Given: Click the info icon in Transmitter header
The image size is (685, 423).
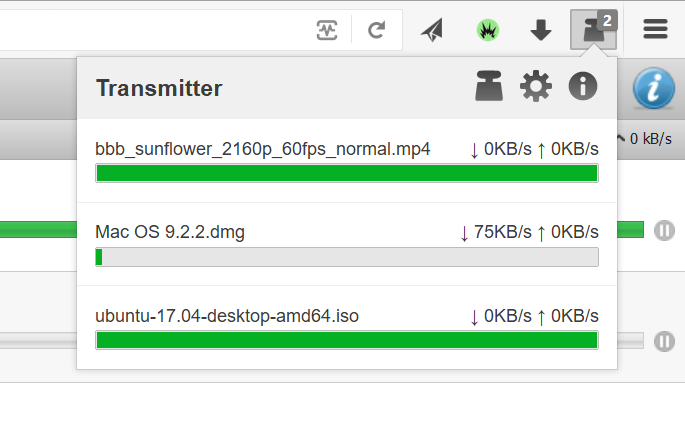Looking at the screenshot, I should (x=583, y=86).
